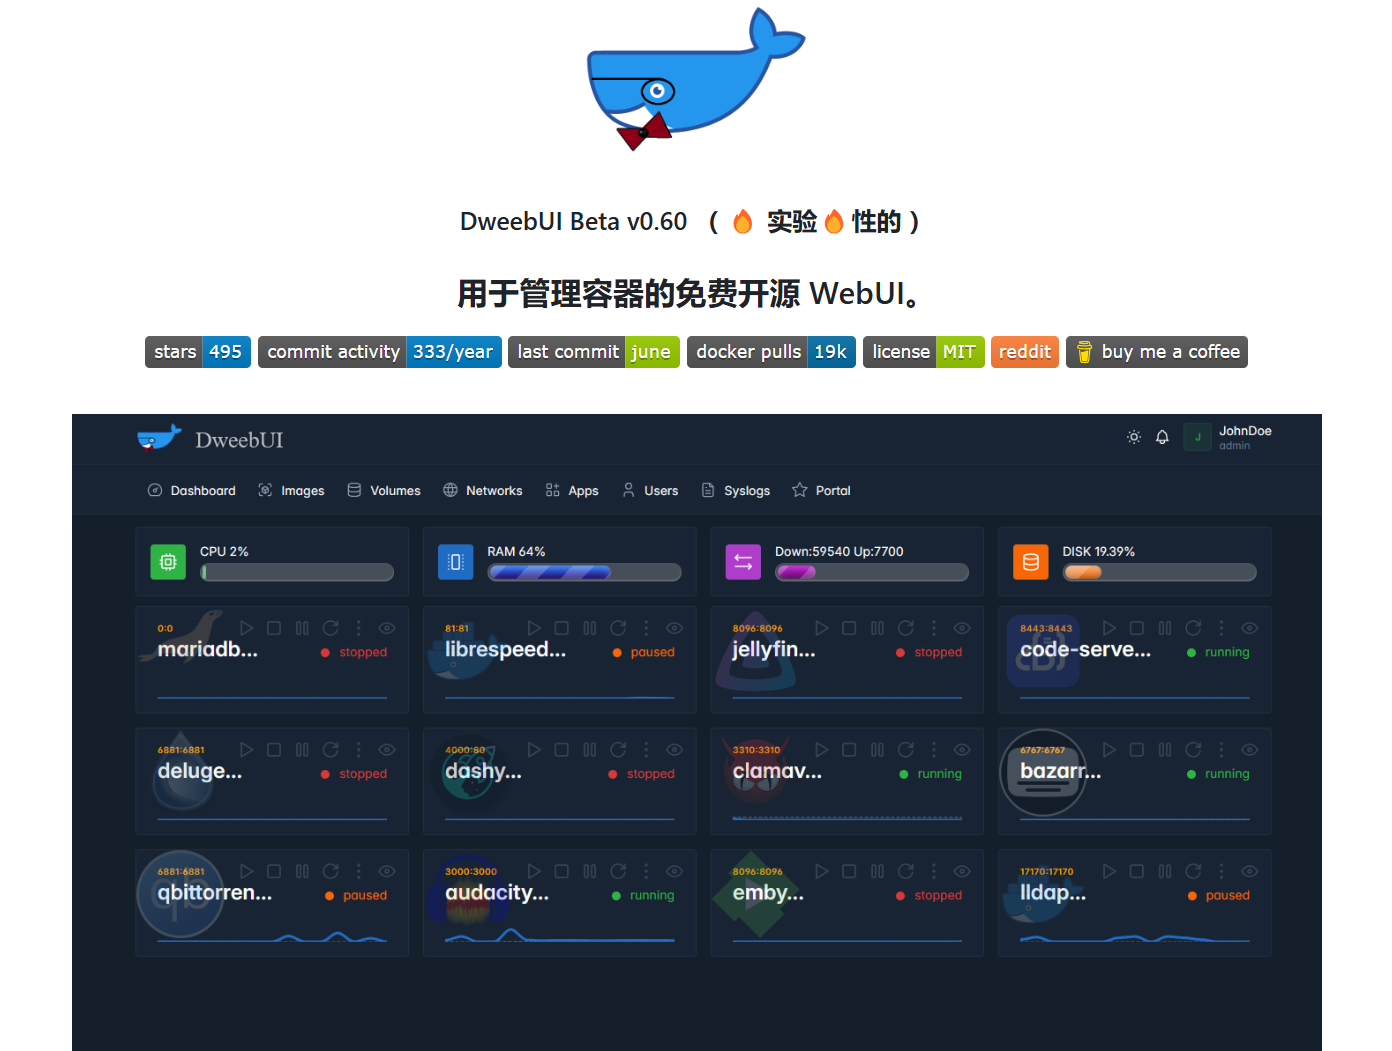Click the green CPU chip icon
1392x1051 pixels.
168,562
